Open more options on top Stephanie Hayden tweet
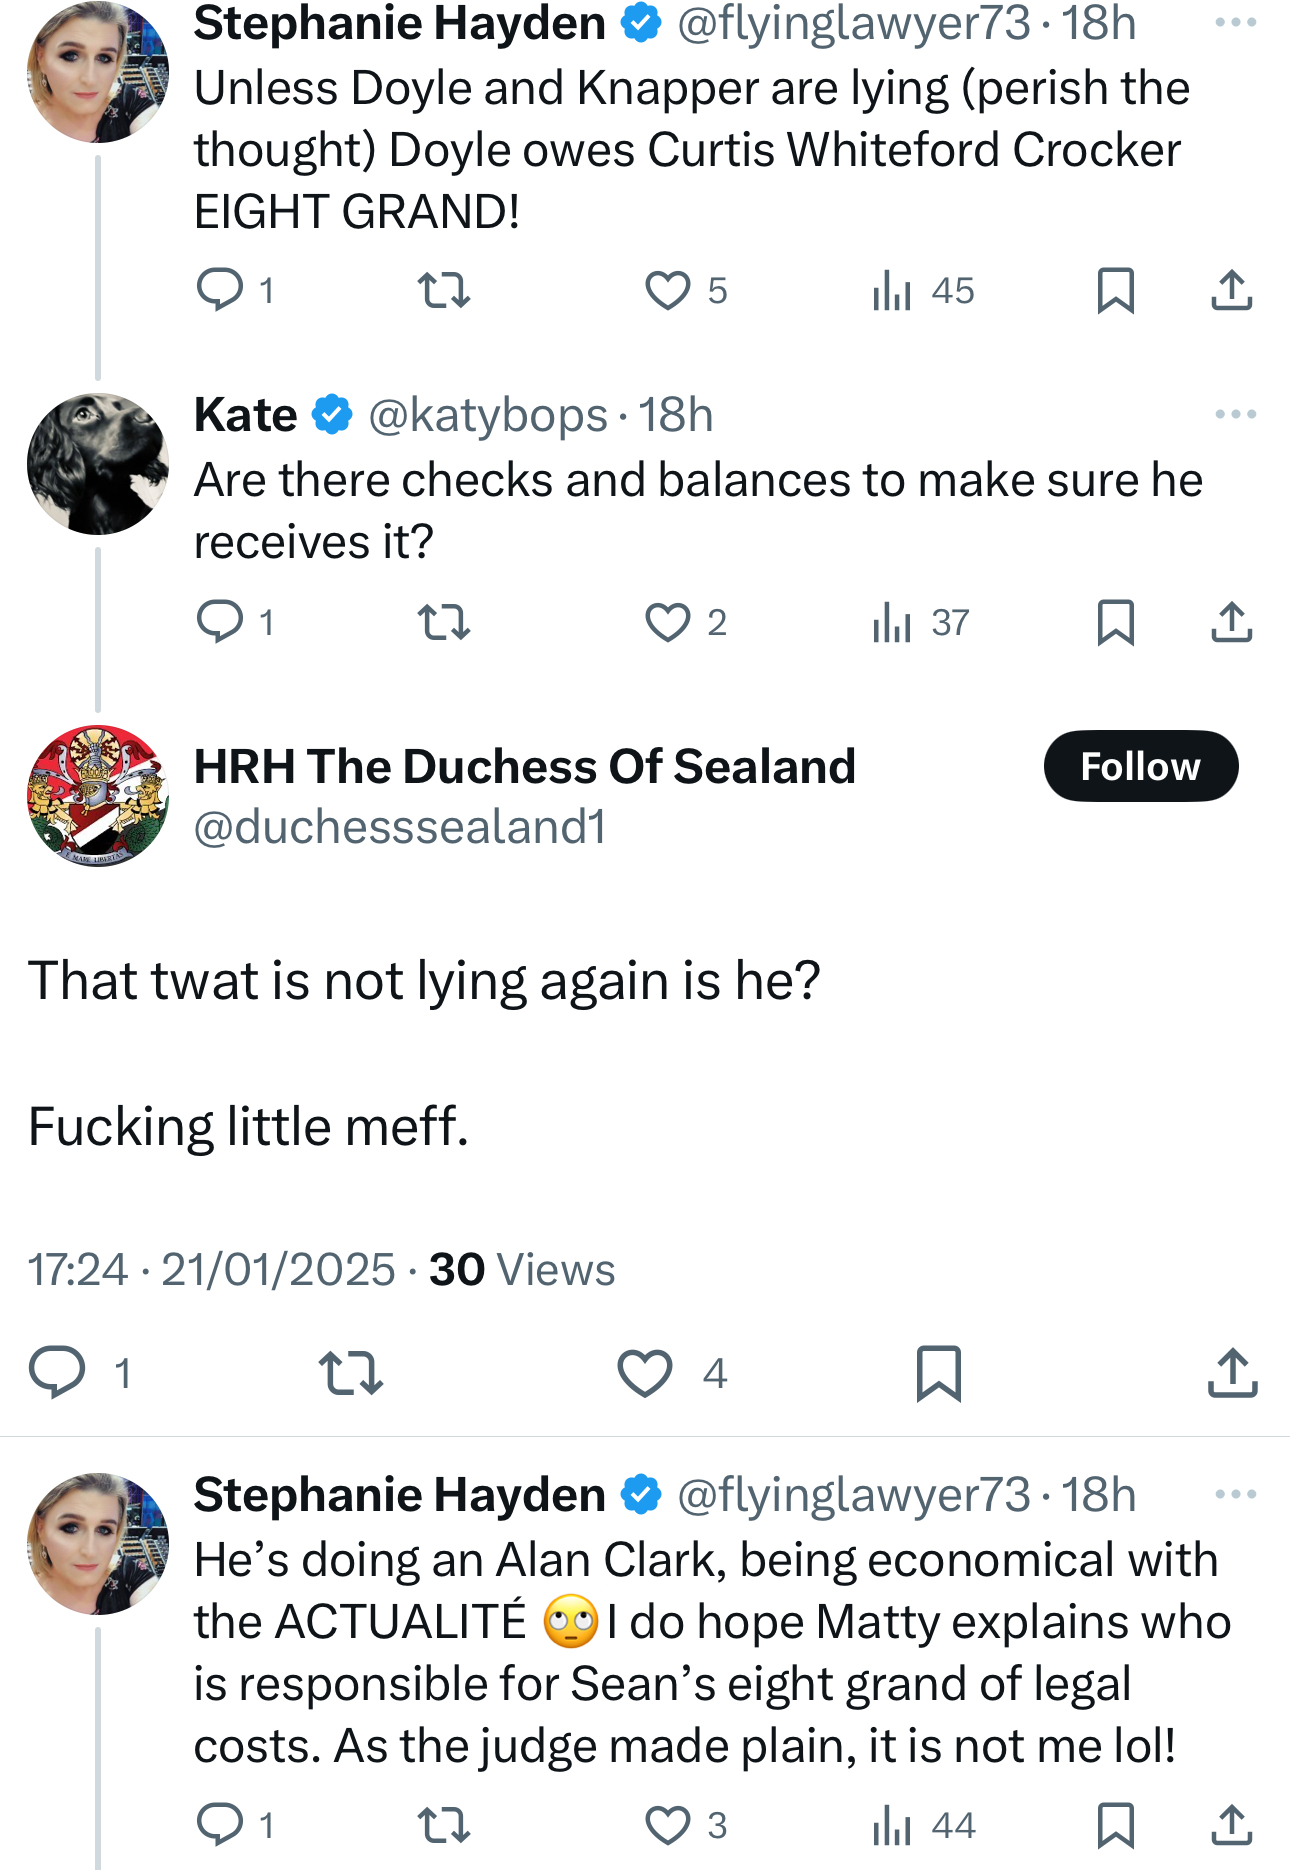 coord(1235,22)
